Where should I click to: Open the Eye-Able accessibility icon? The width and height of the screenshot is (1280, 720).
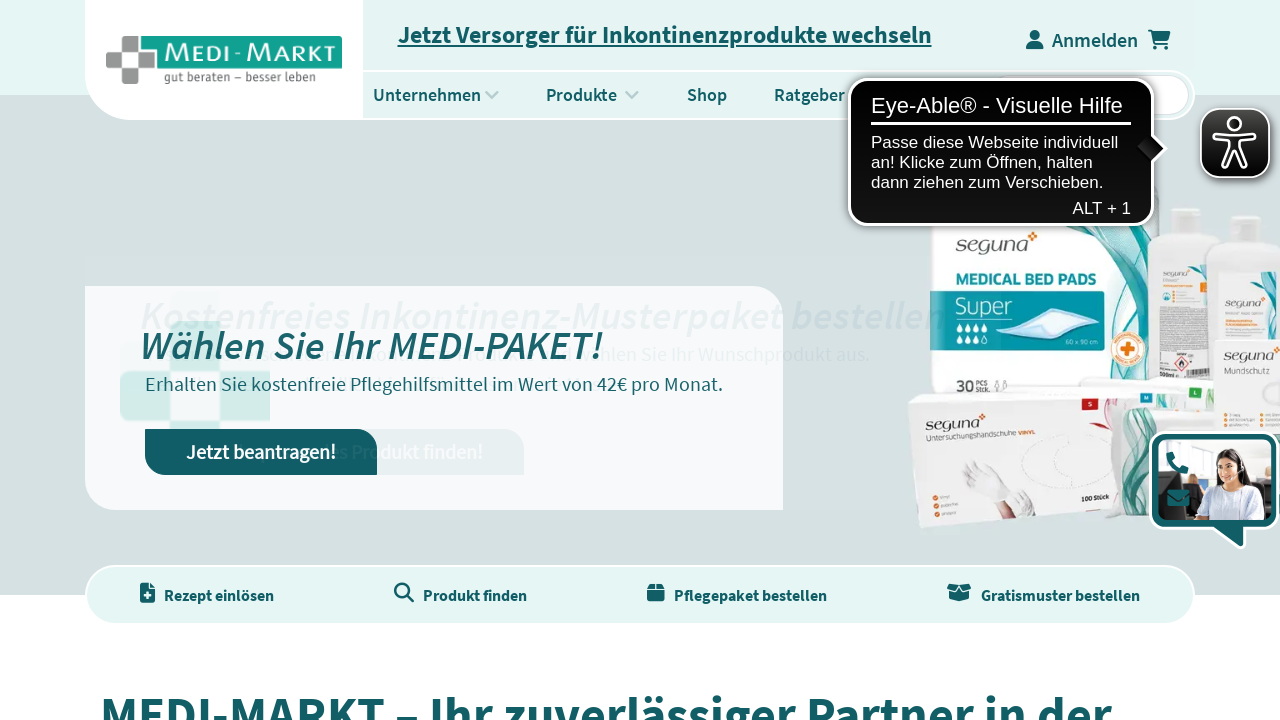[x=1235, y=143]
